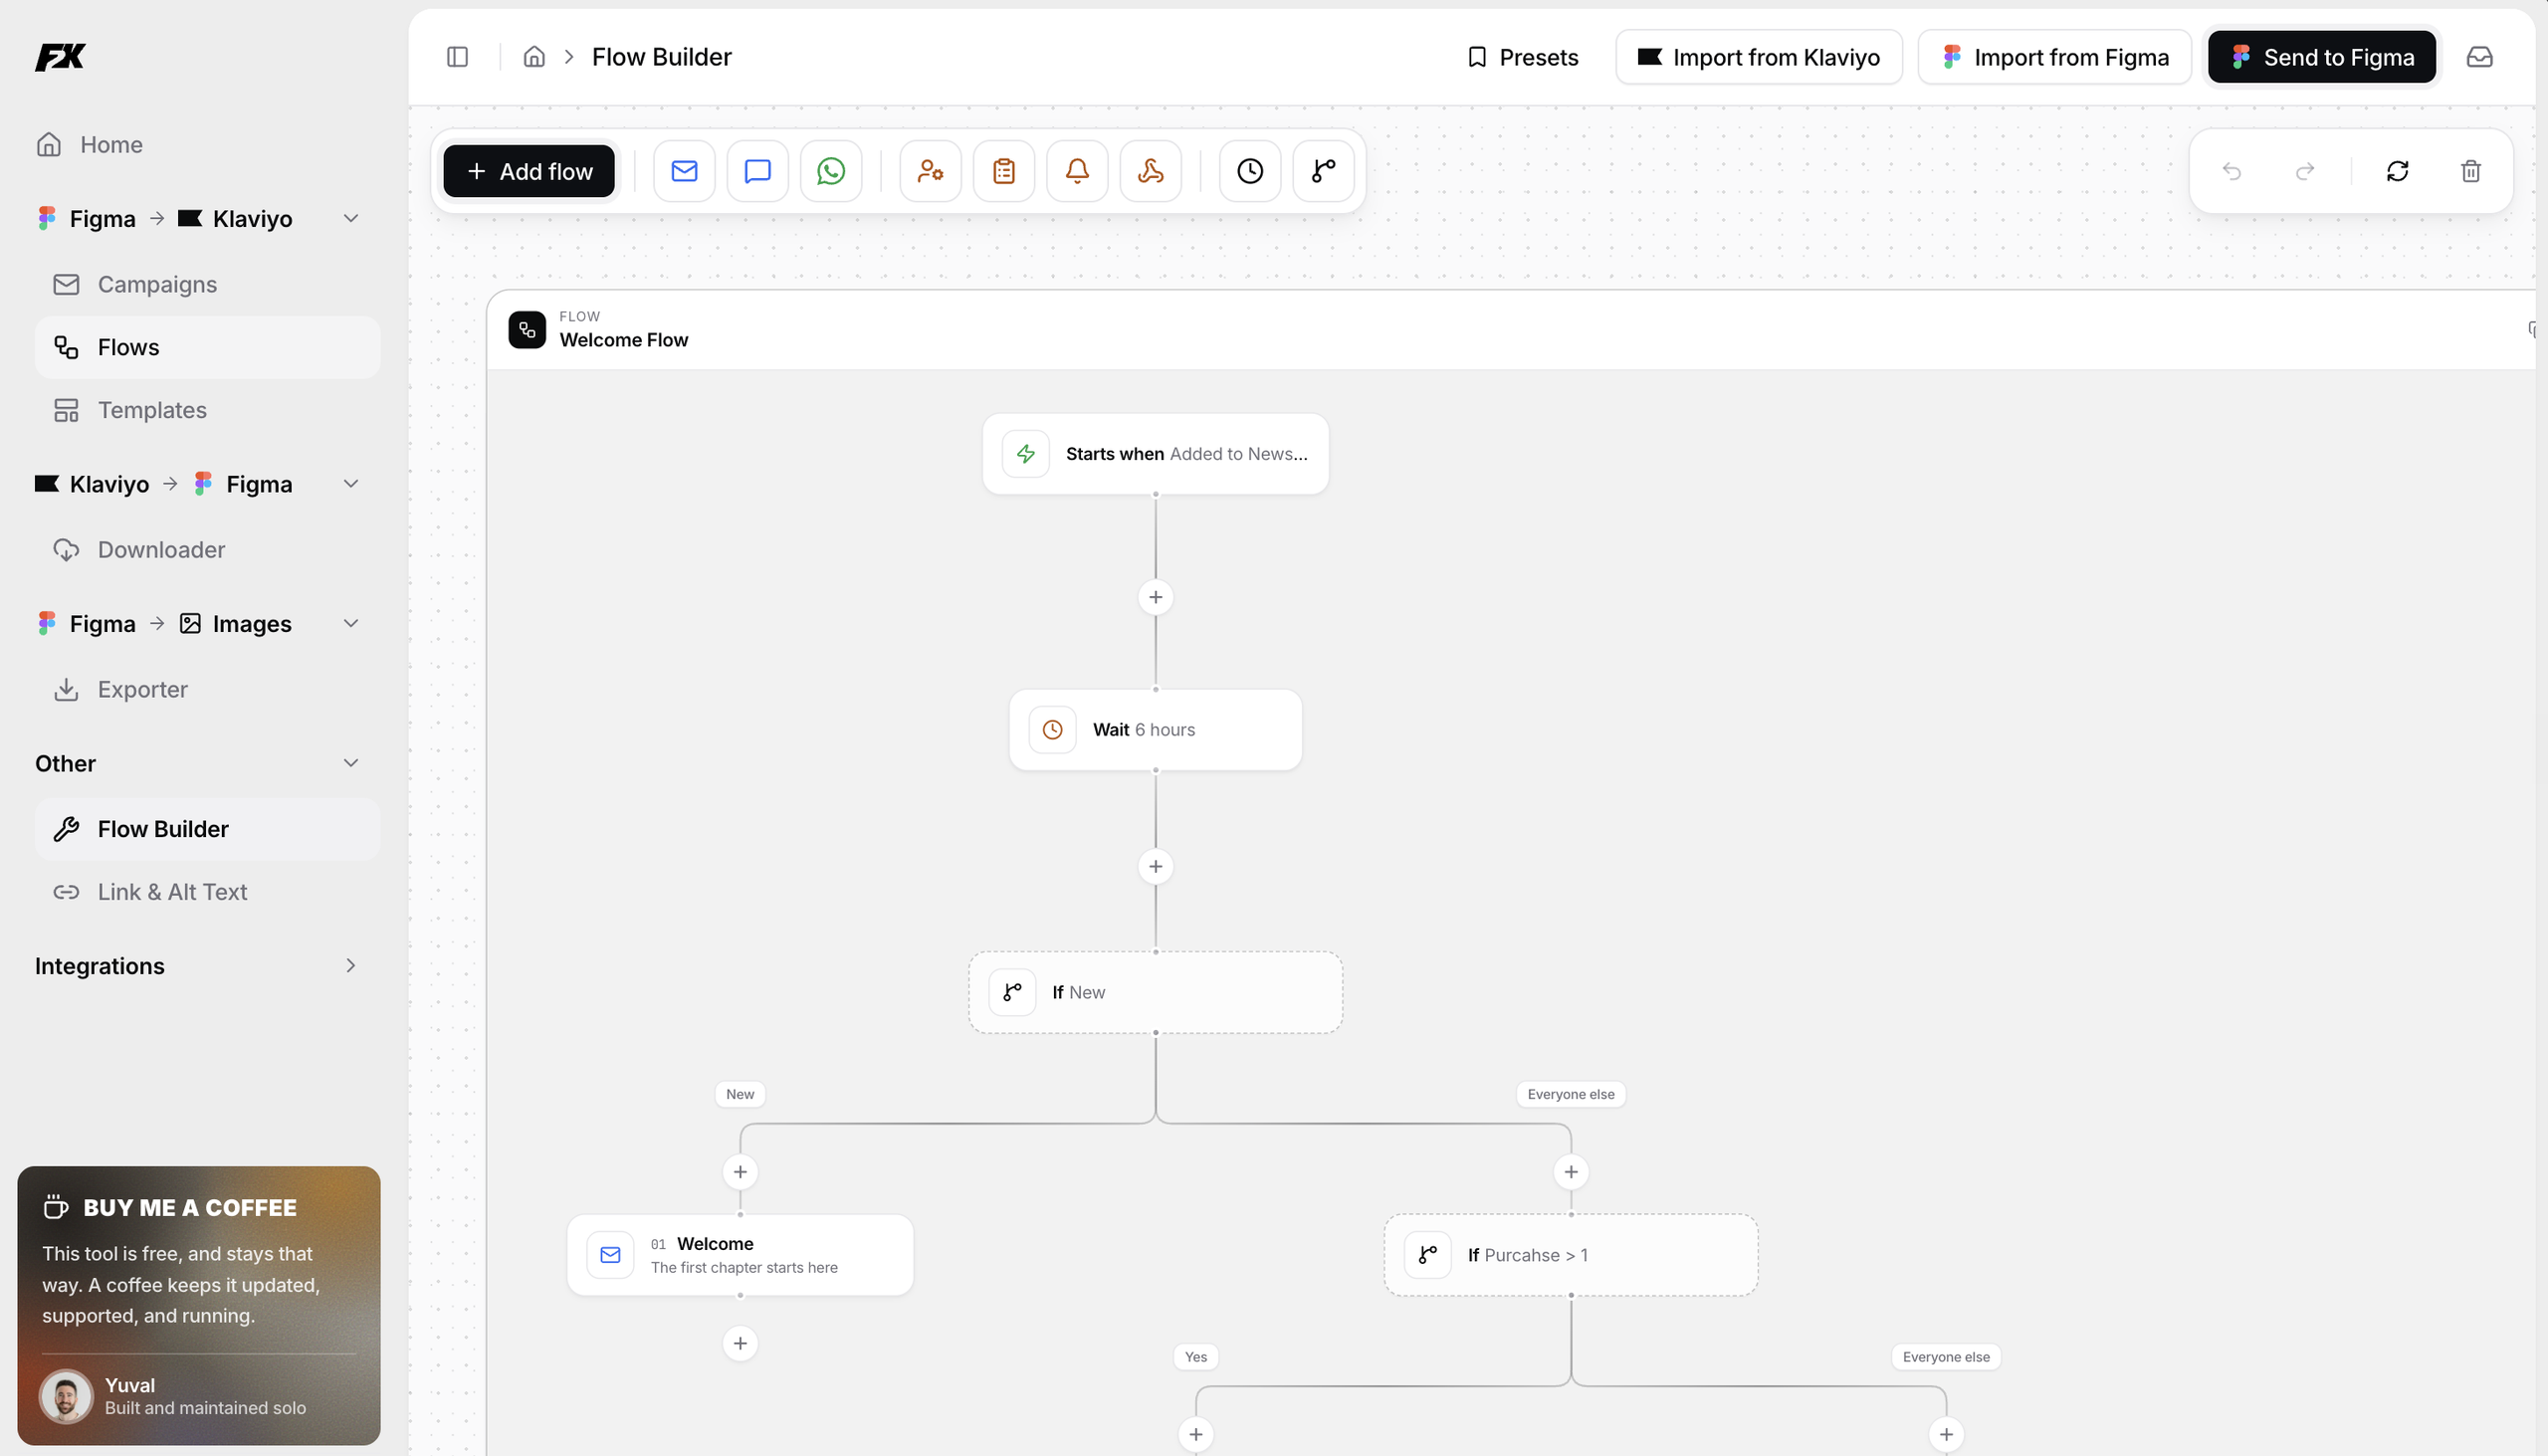The width and height of the screenshot is (2548, 1456).
Task: Select the profile update user-gear icon
Action: click(930, 171)
